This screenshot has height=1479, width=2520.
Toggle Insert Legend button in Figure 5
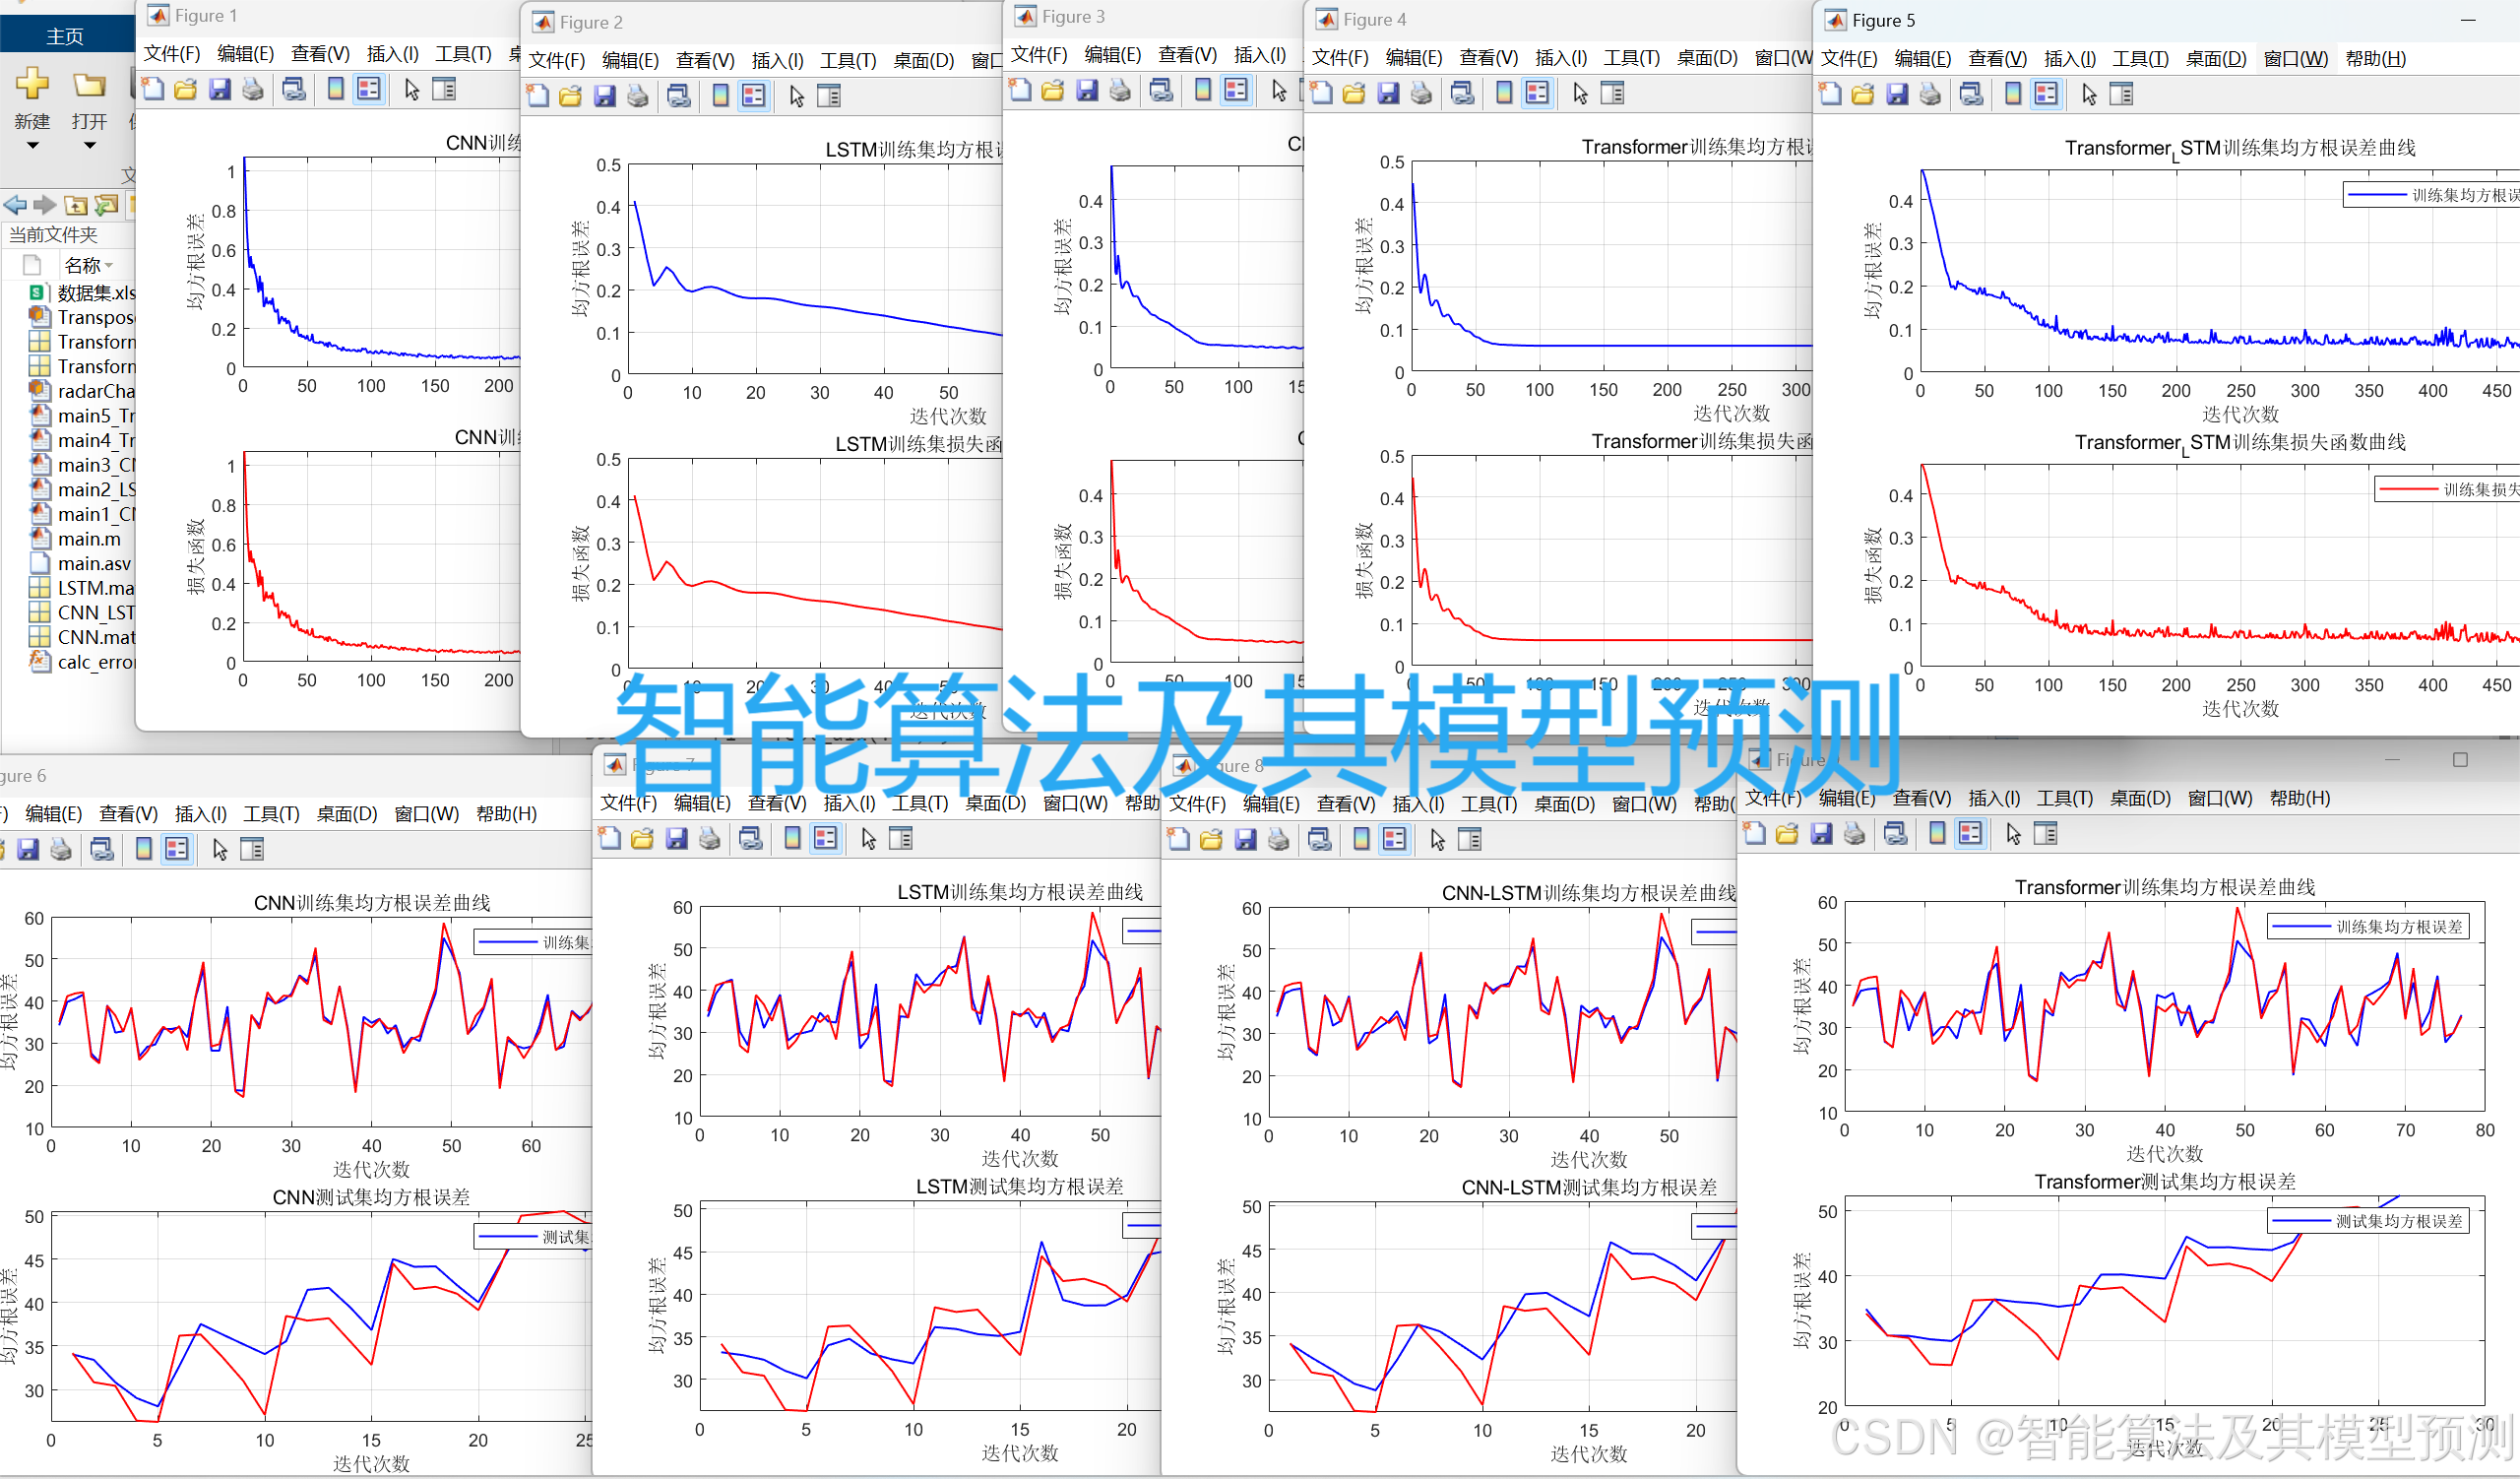pos(2046,94)
